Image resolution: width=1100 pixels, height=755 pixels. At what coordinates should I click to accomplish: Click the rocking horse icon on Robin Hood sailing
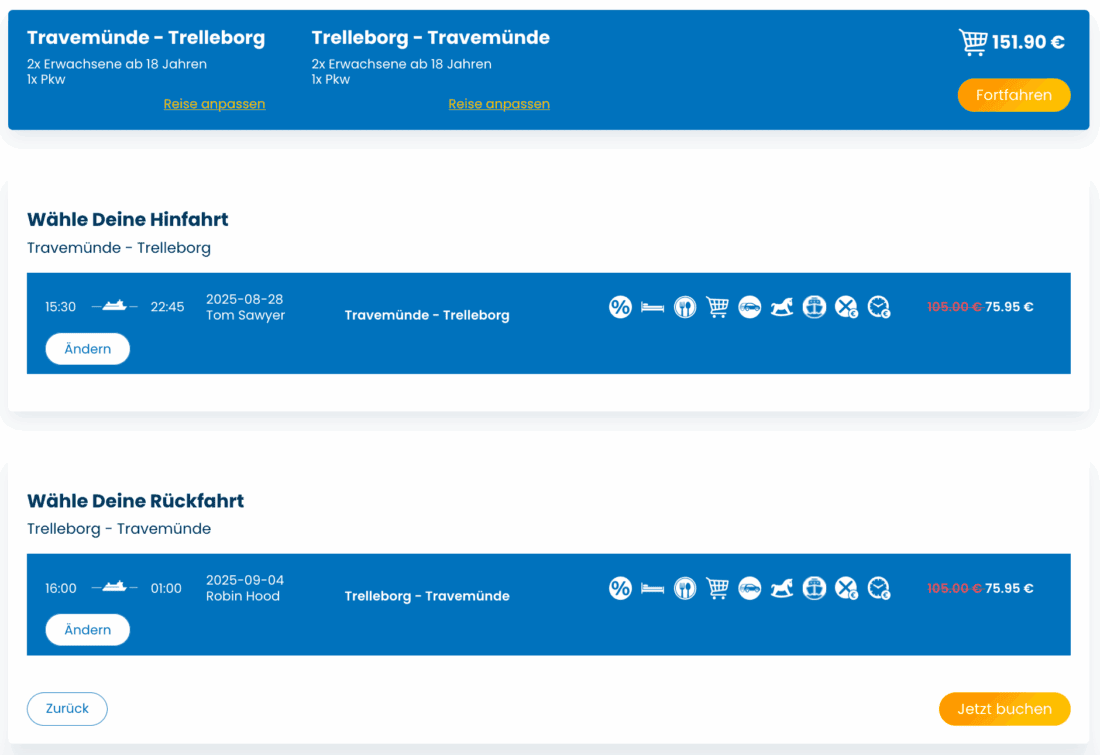782,588
